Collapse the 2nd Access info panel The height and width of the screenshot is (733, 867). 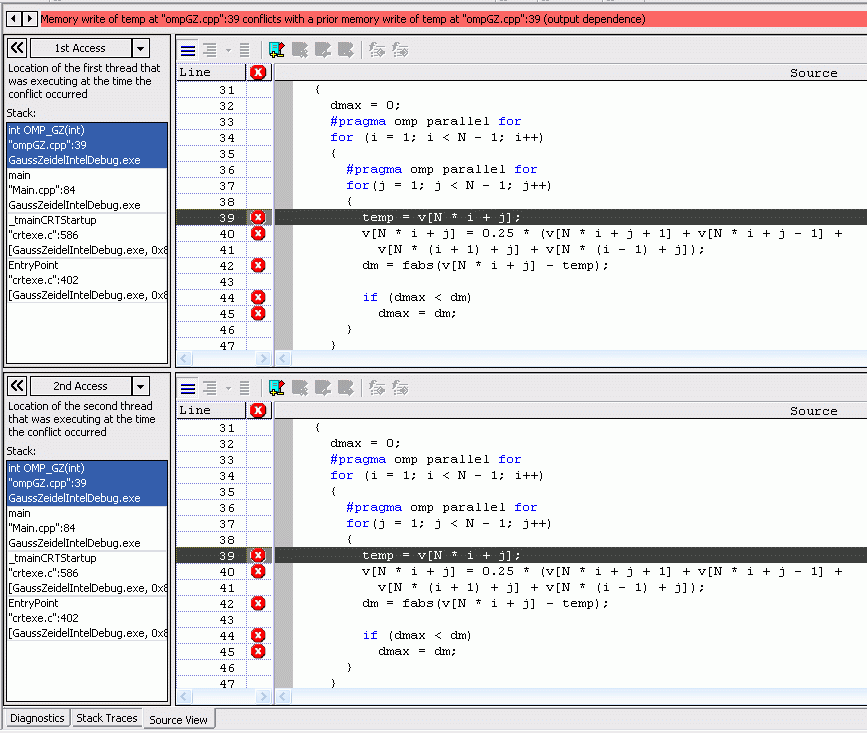pos(17,386)
